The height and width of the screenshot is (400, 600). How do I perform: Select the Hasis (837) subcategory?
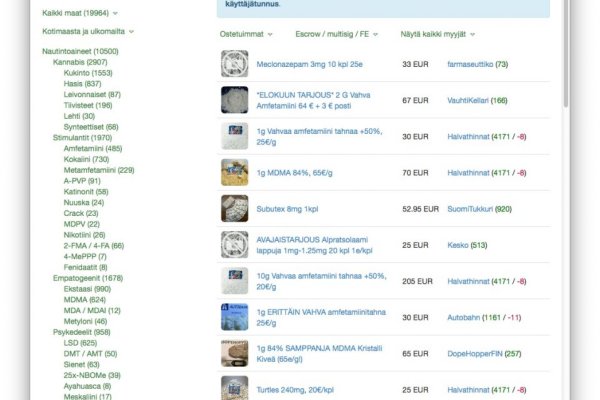[82, 83]
